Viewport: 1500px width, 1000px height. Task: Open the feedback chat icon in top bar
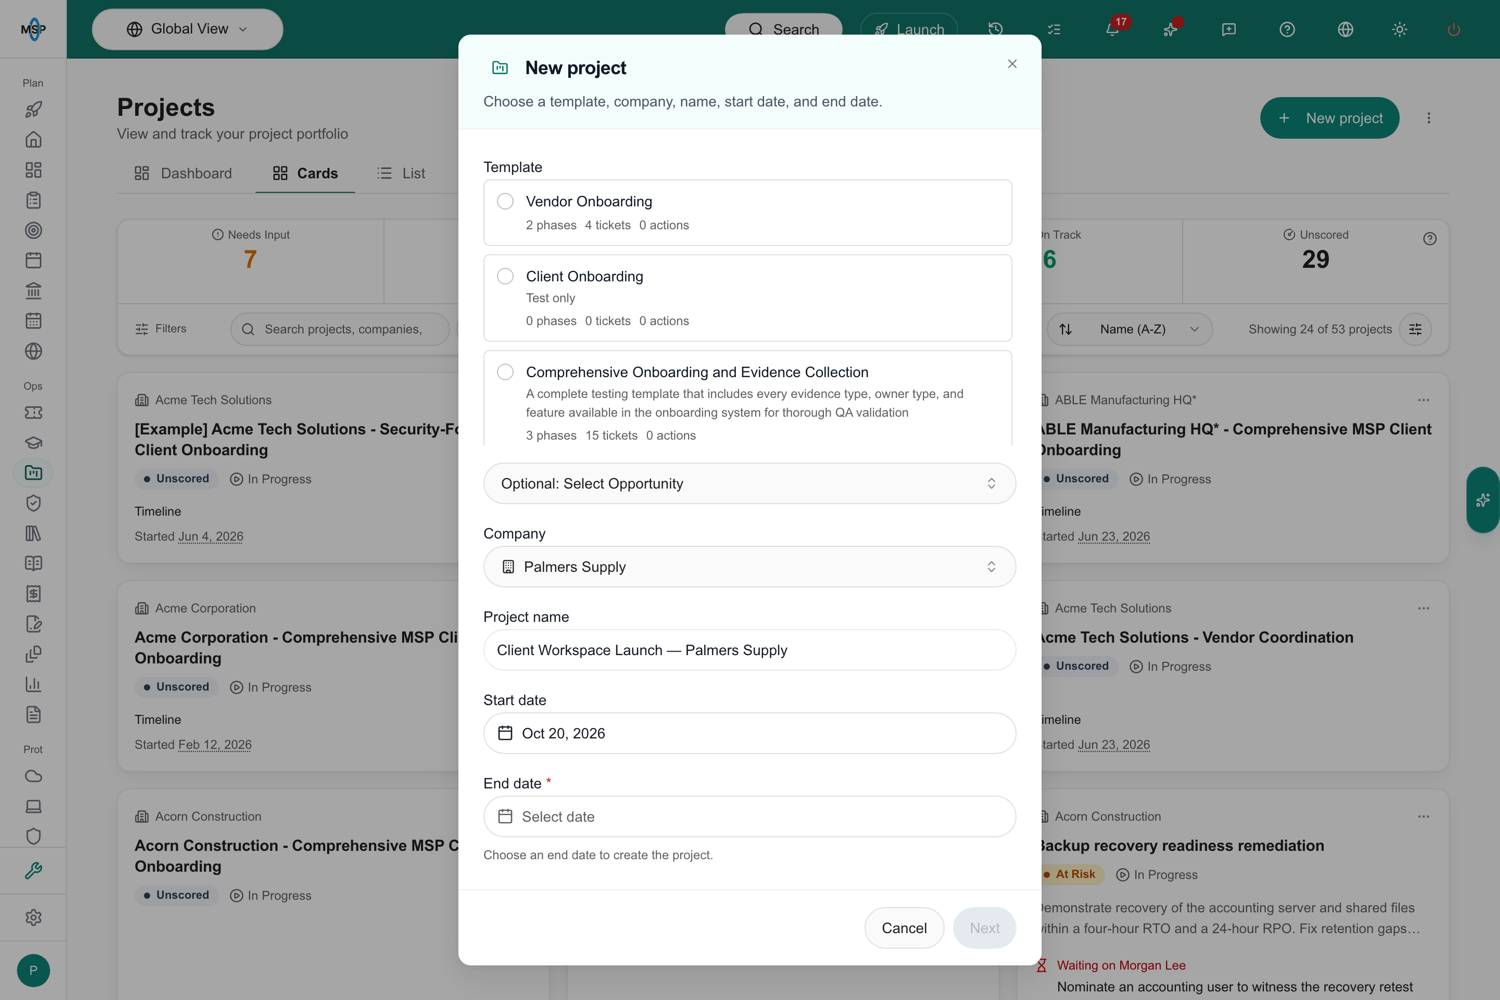tap(1229, 29)
